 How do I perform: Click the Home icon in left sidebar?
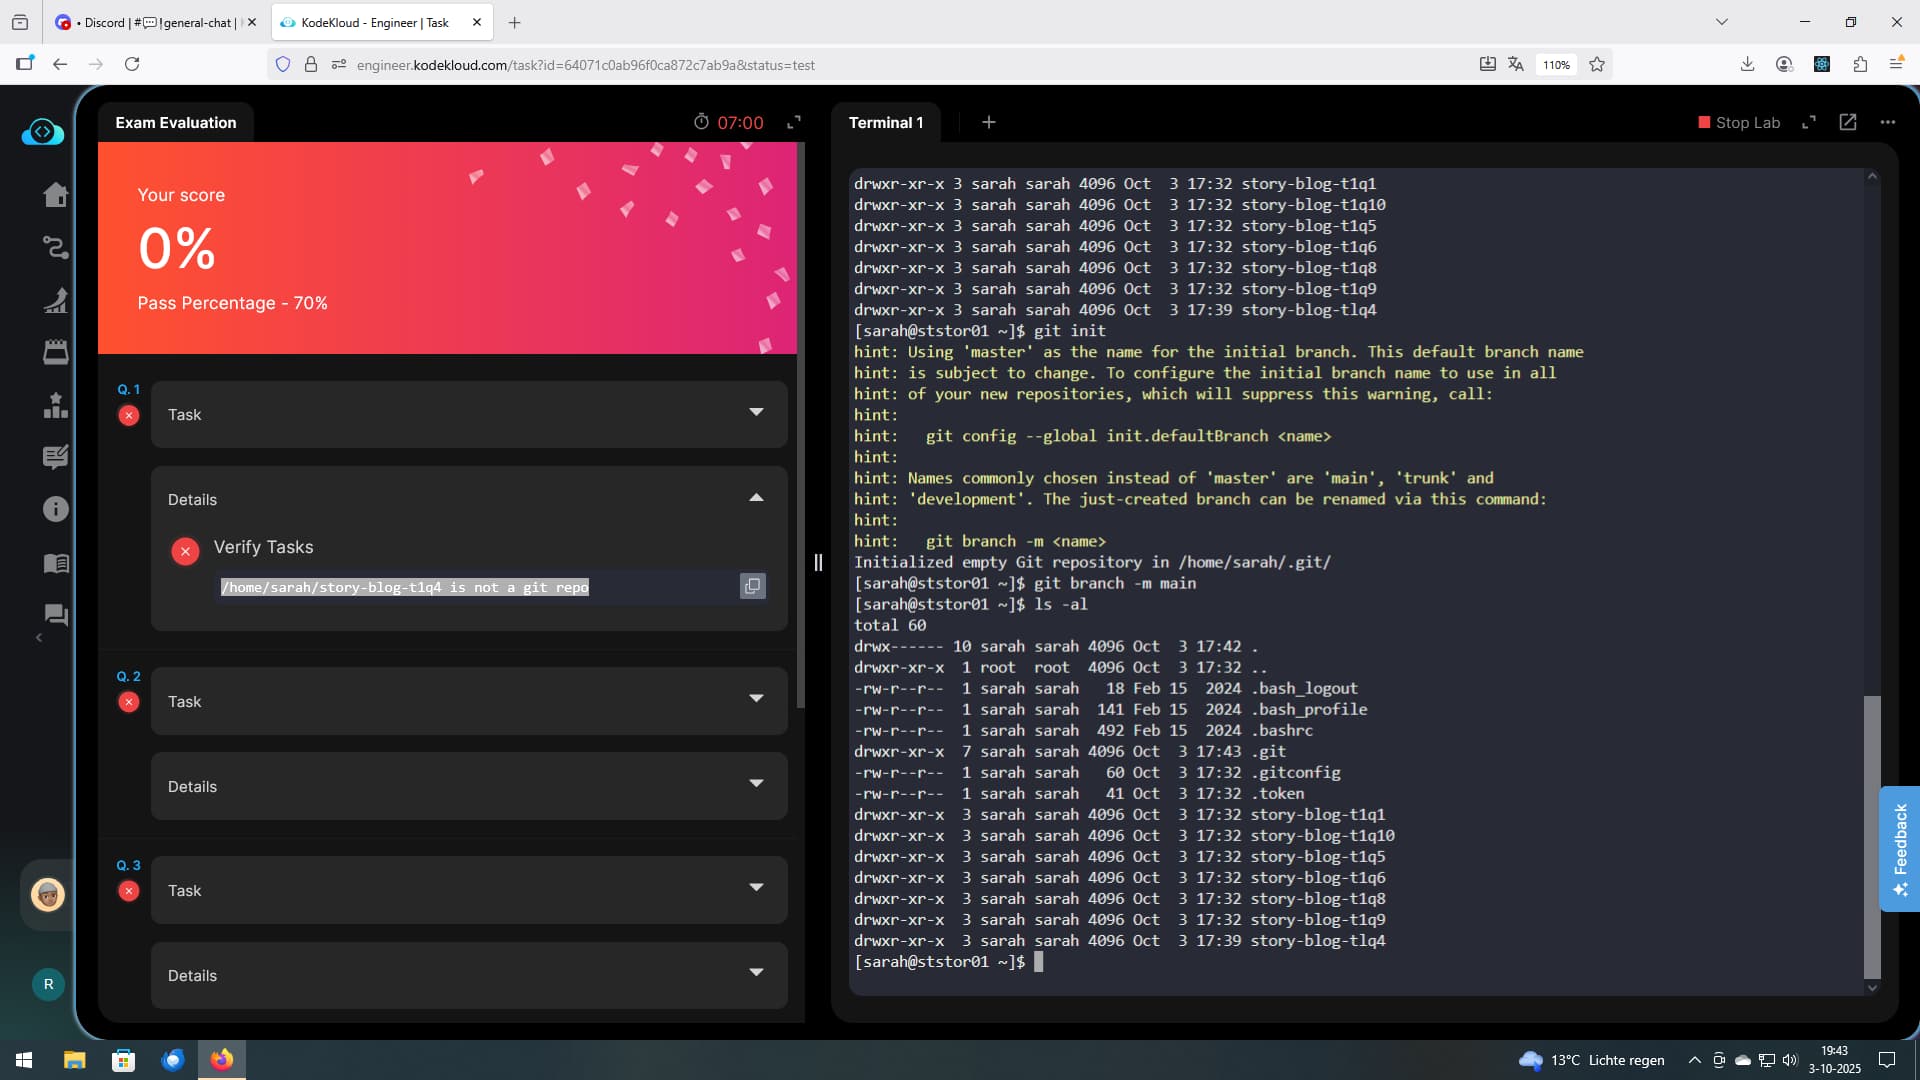56,195
